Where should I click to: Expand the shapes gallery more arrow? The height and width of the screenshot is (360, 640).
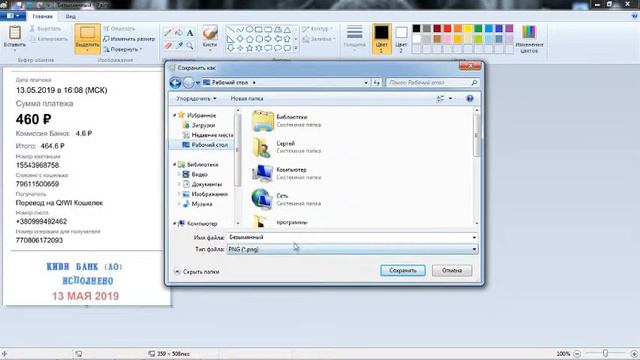click(x=296, y=48)
